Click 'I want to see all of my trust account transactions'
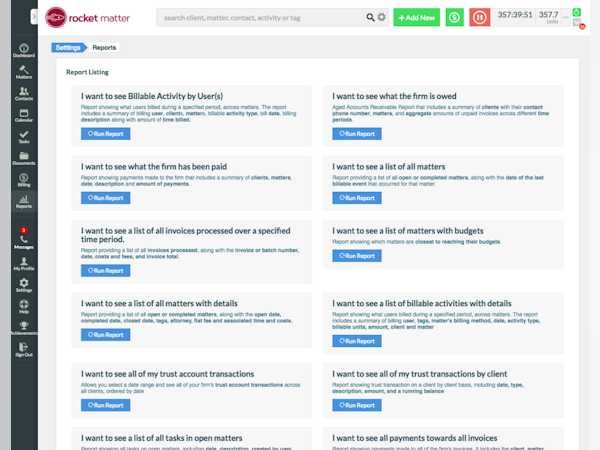The image size is (600, 450). click(167, 374)
